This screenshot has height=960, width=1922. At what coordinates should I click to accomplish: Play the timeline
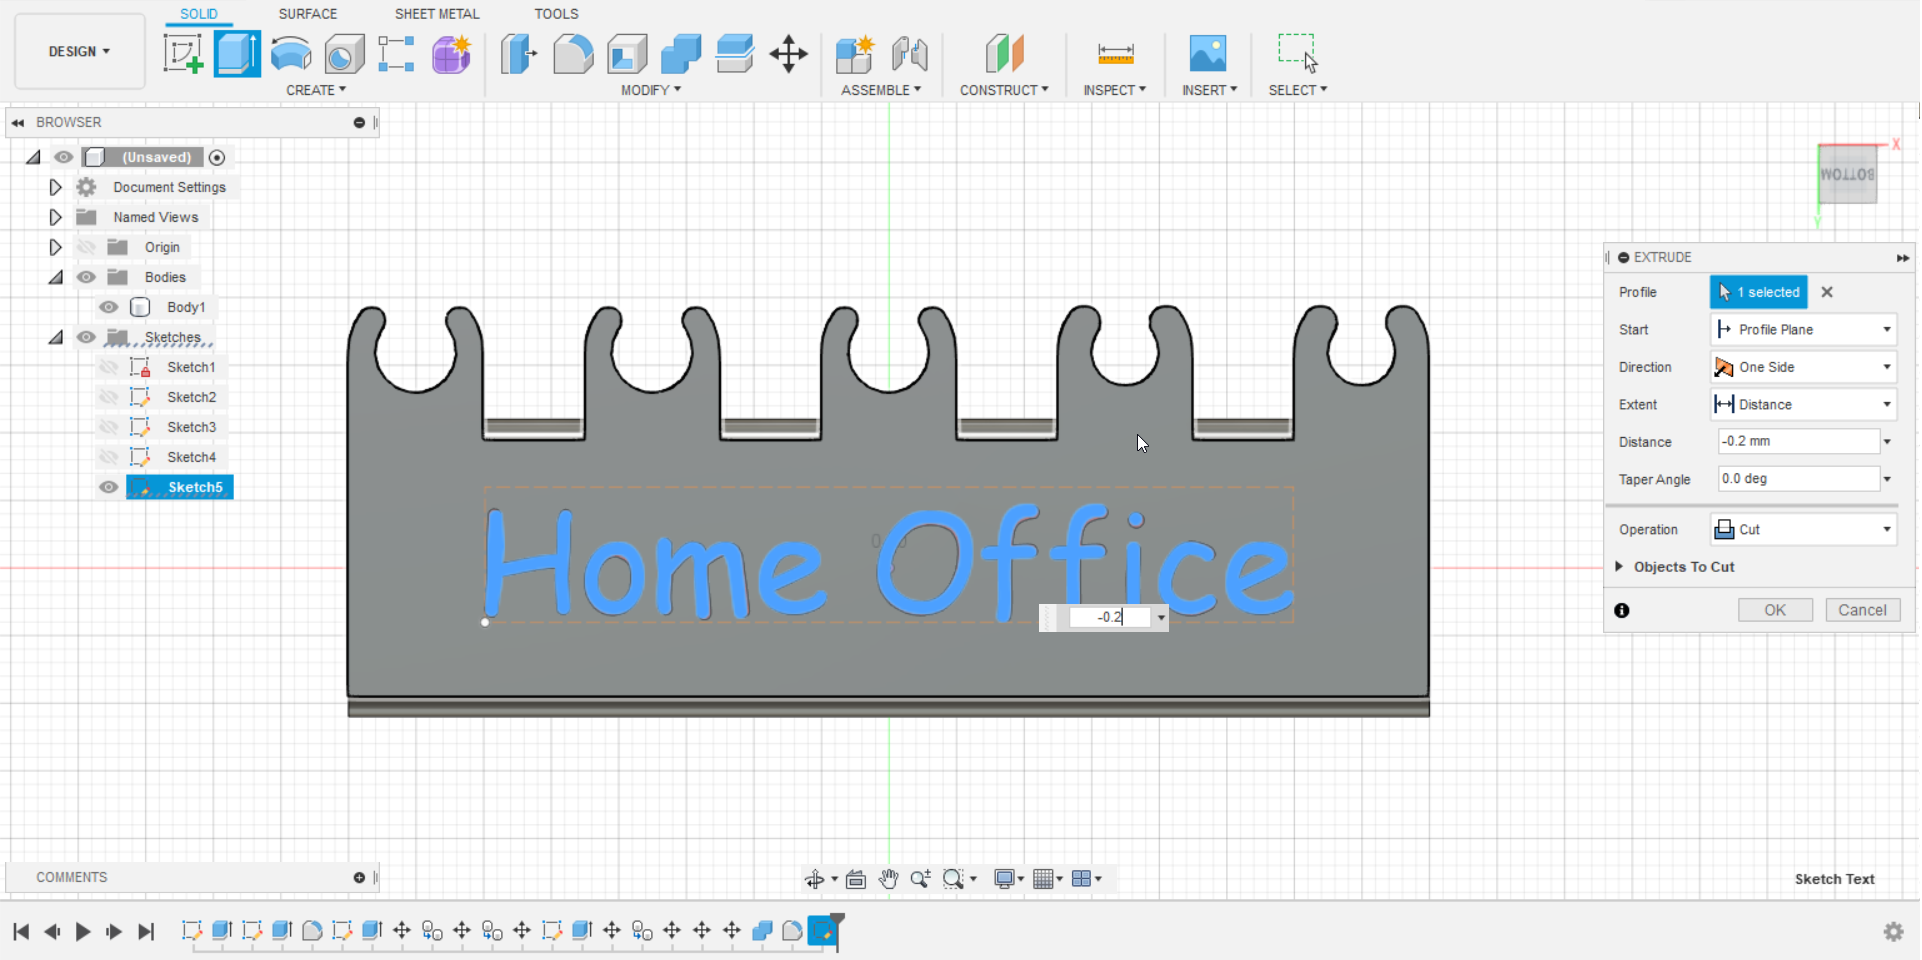pyautogui.click(x=83, y=932)
